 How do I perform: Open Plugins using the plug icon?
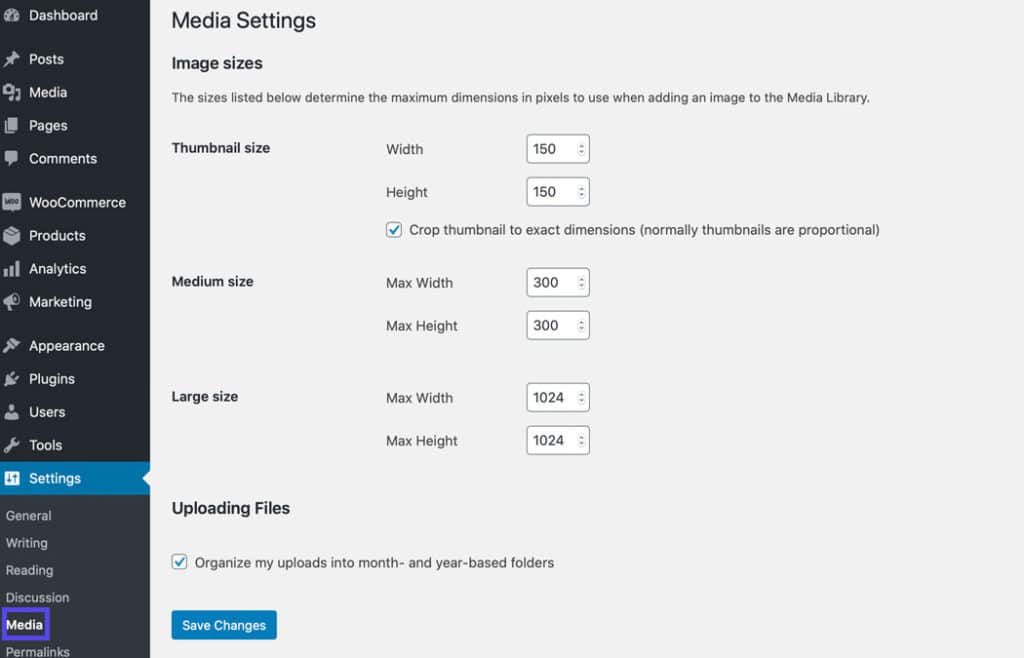(x=13, y=378)
